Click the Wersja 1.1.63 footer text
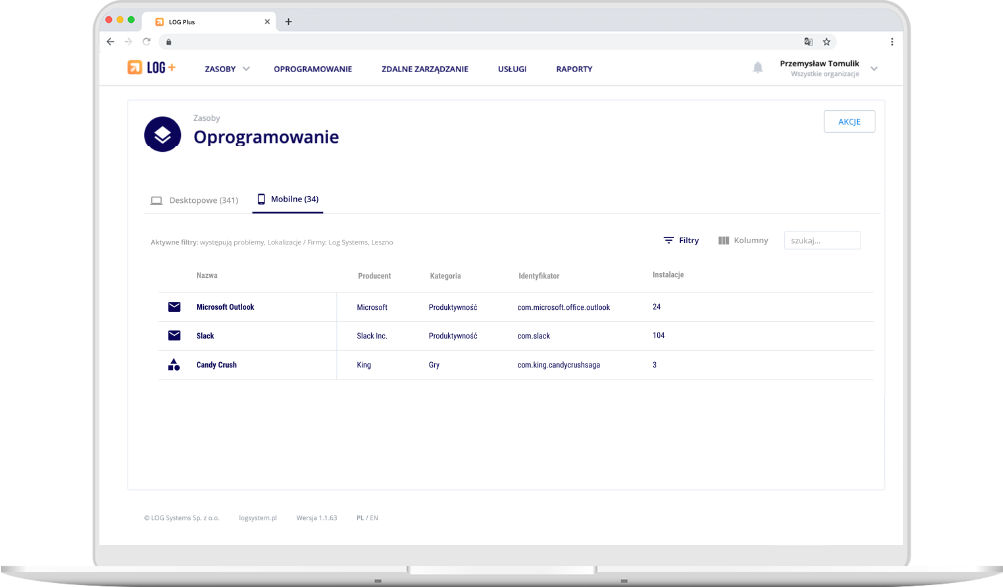Image resolution: width=1003 pixels, height=587 pixels. pyautogui.click(x=317, y=518)
